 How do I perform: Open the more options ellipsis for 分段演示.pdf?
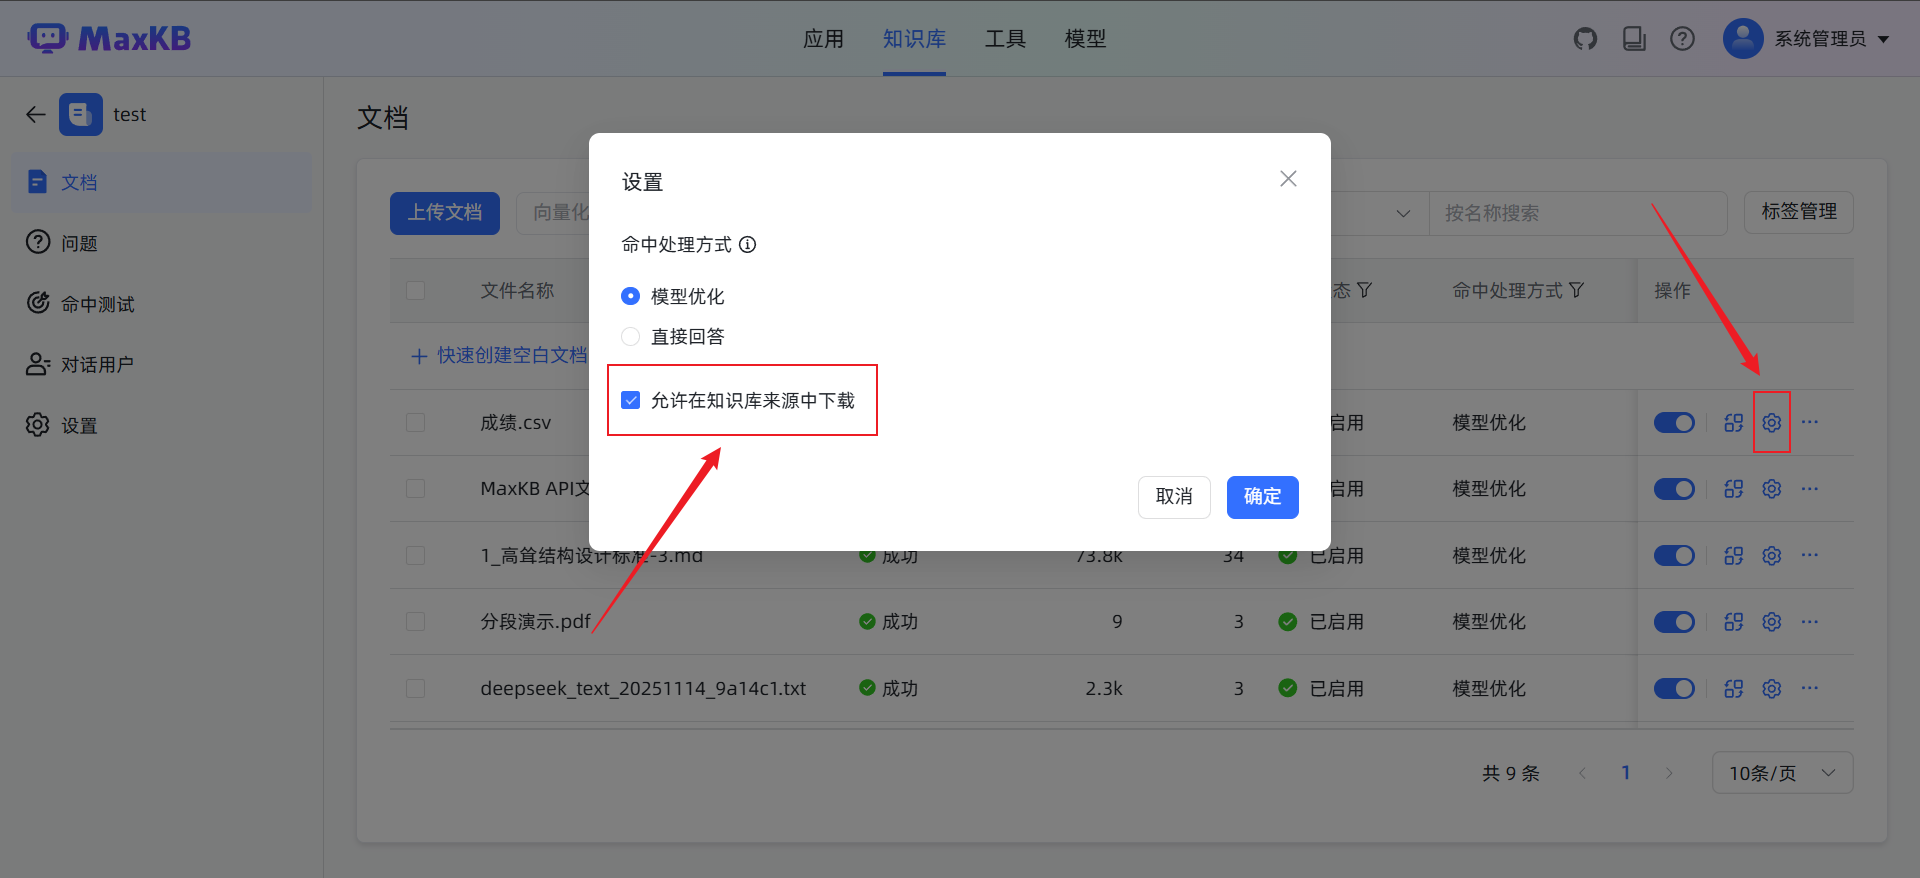coord(1809,622)
